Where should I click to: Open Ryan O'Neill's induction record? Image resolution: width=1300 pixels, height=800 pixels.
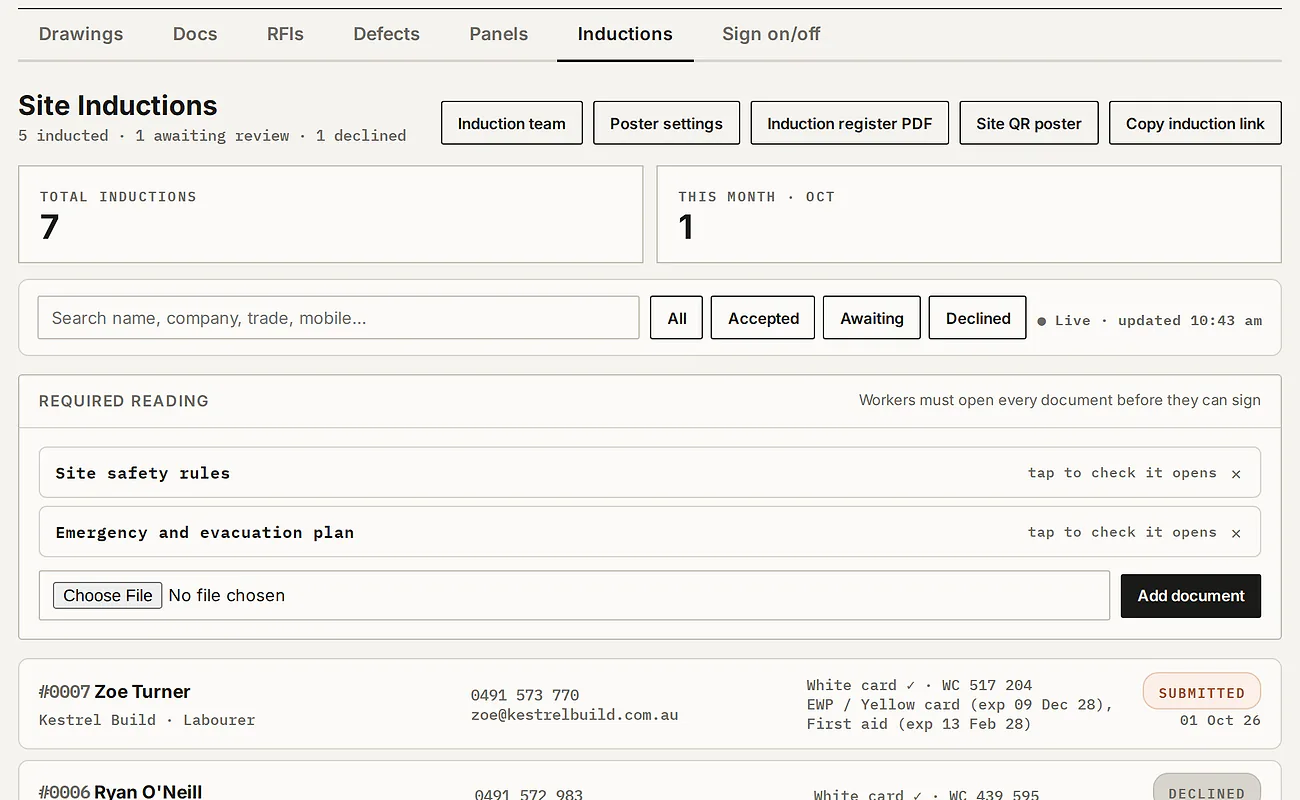point(650,781)
